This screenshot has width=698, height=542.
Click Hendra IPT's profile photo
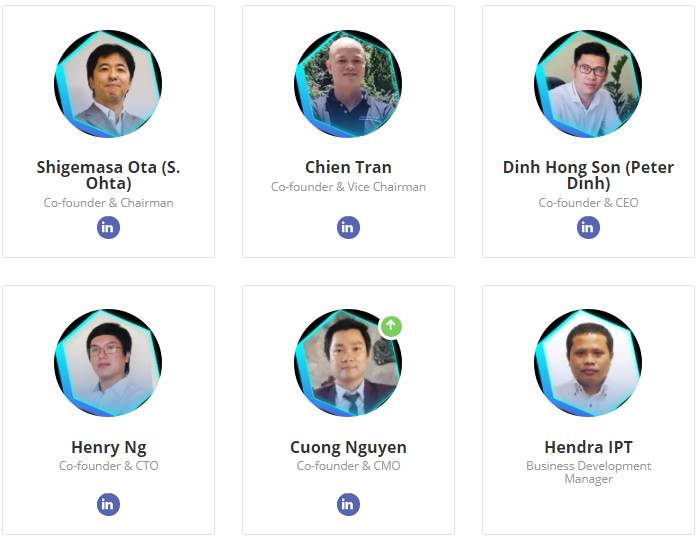(x=588, y=363)
